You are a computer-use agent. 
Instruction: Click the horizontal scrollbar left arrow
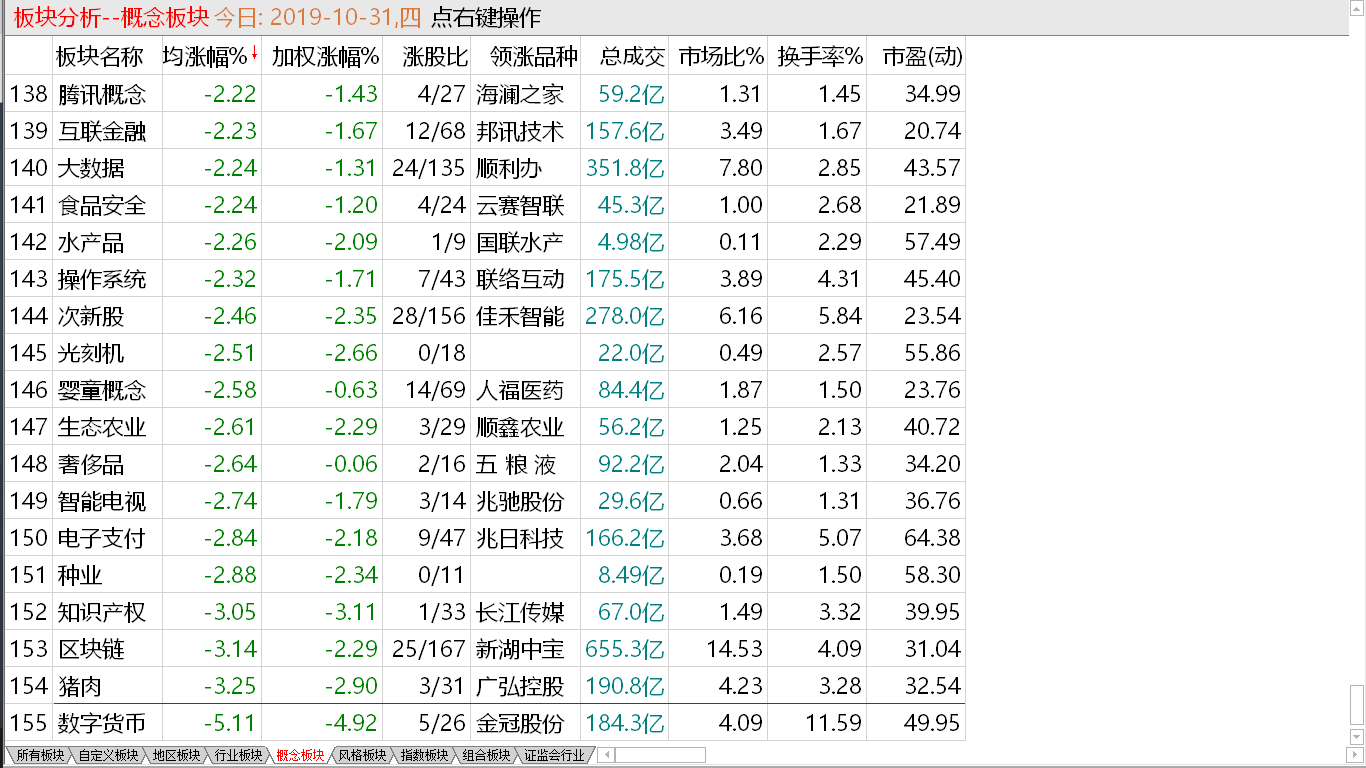pos(607,755)
